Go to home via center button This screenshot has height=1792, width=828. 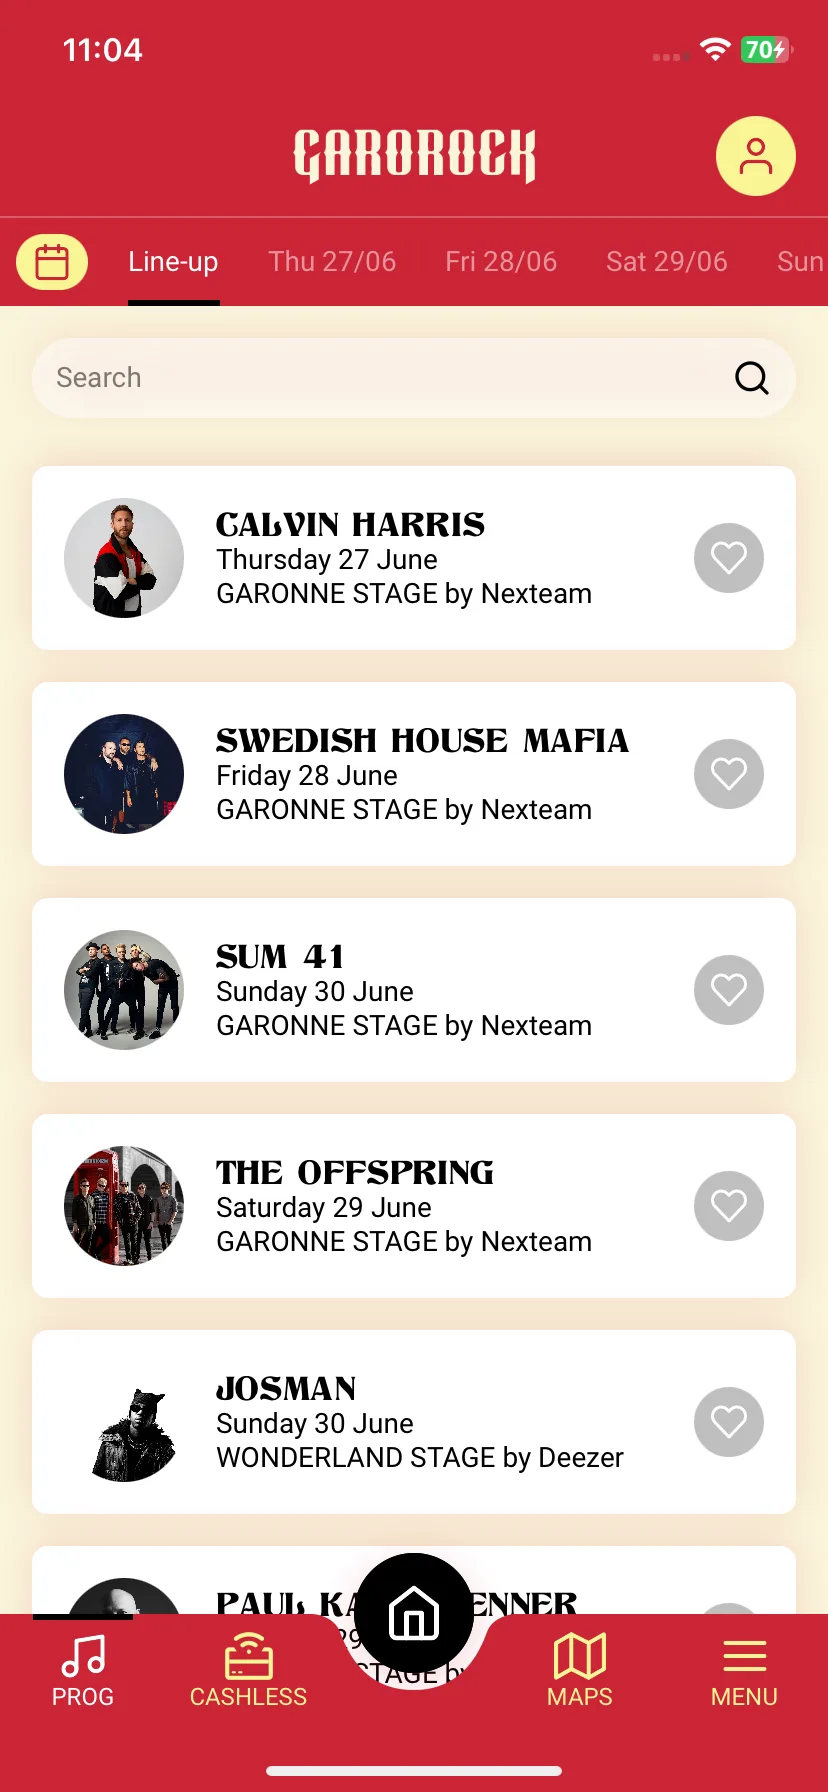(414, 1613)
